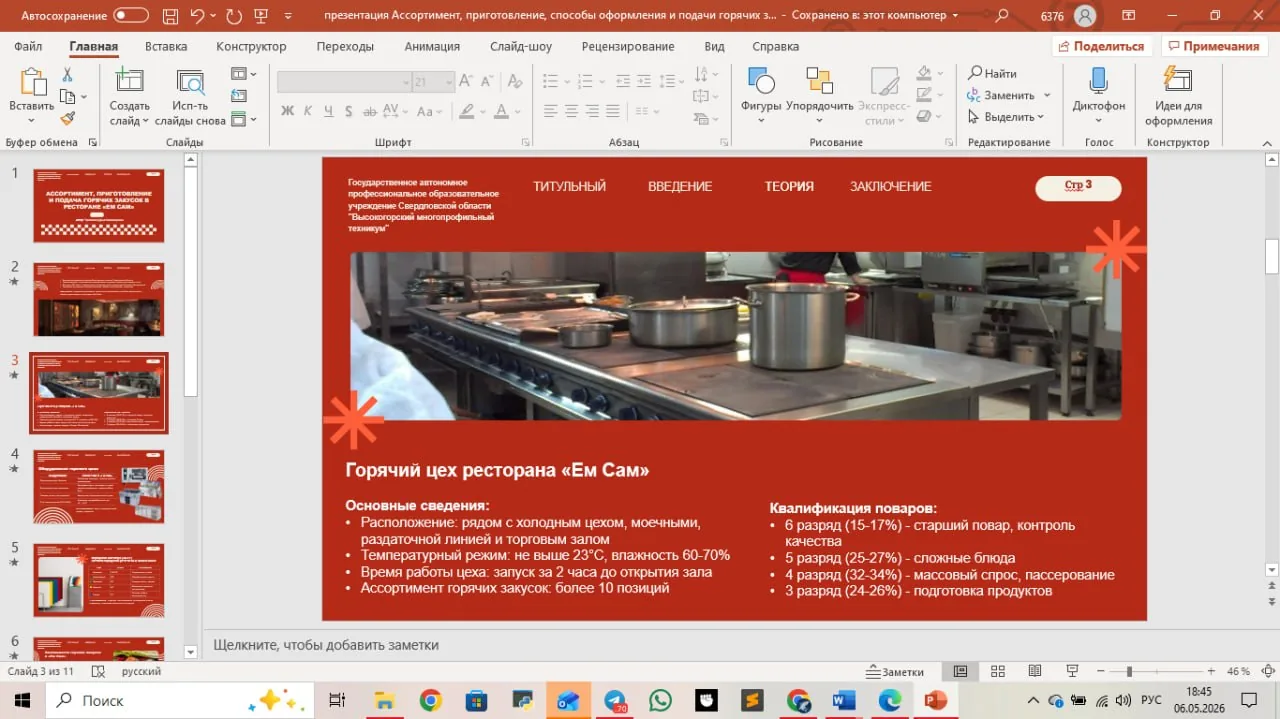Image resolution: width=1280 pixels, height=719 pixels.
Task: Expand the Заменить dropdown arrow
Action: (x=1047, y=95)
